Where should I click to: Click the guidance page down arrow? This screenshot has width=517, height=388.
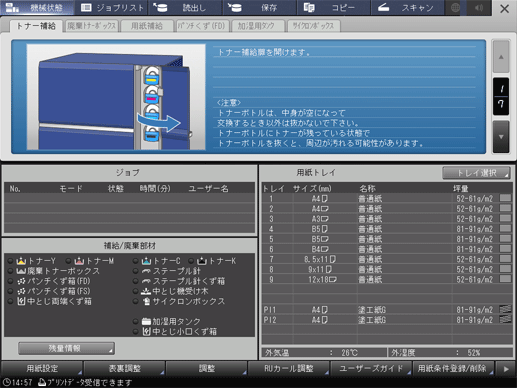pyautogui.click(x=501, y=137)
